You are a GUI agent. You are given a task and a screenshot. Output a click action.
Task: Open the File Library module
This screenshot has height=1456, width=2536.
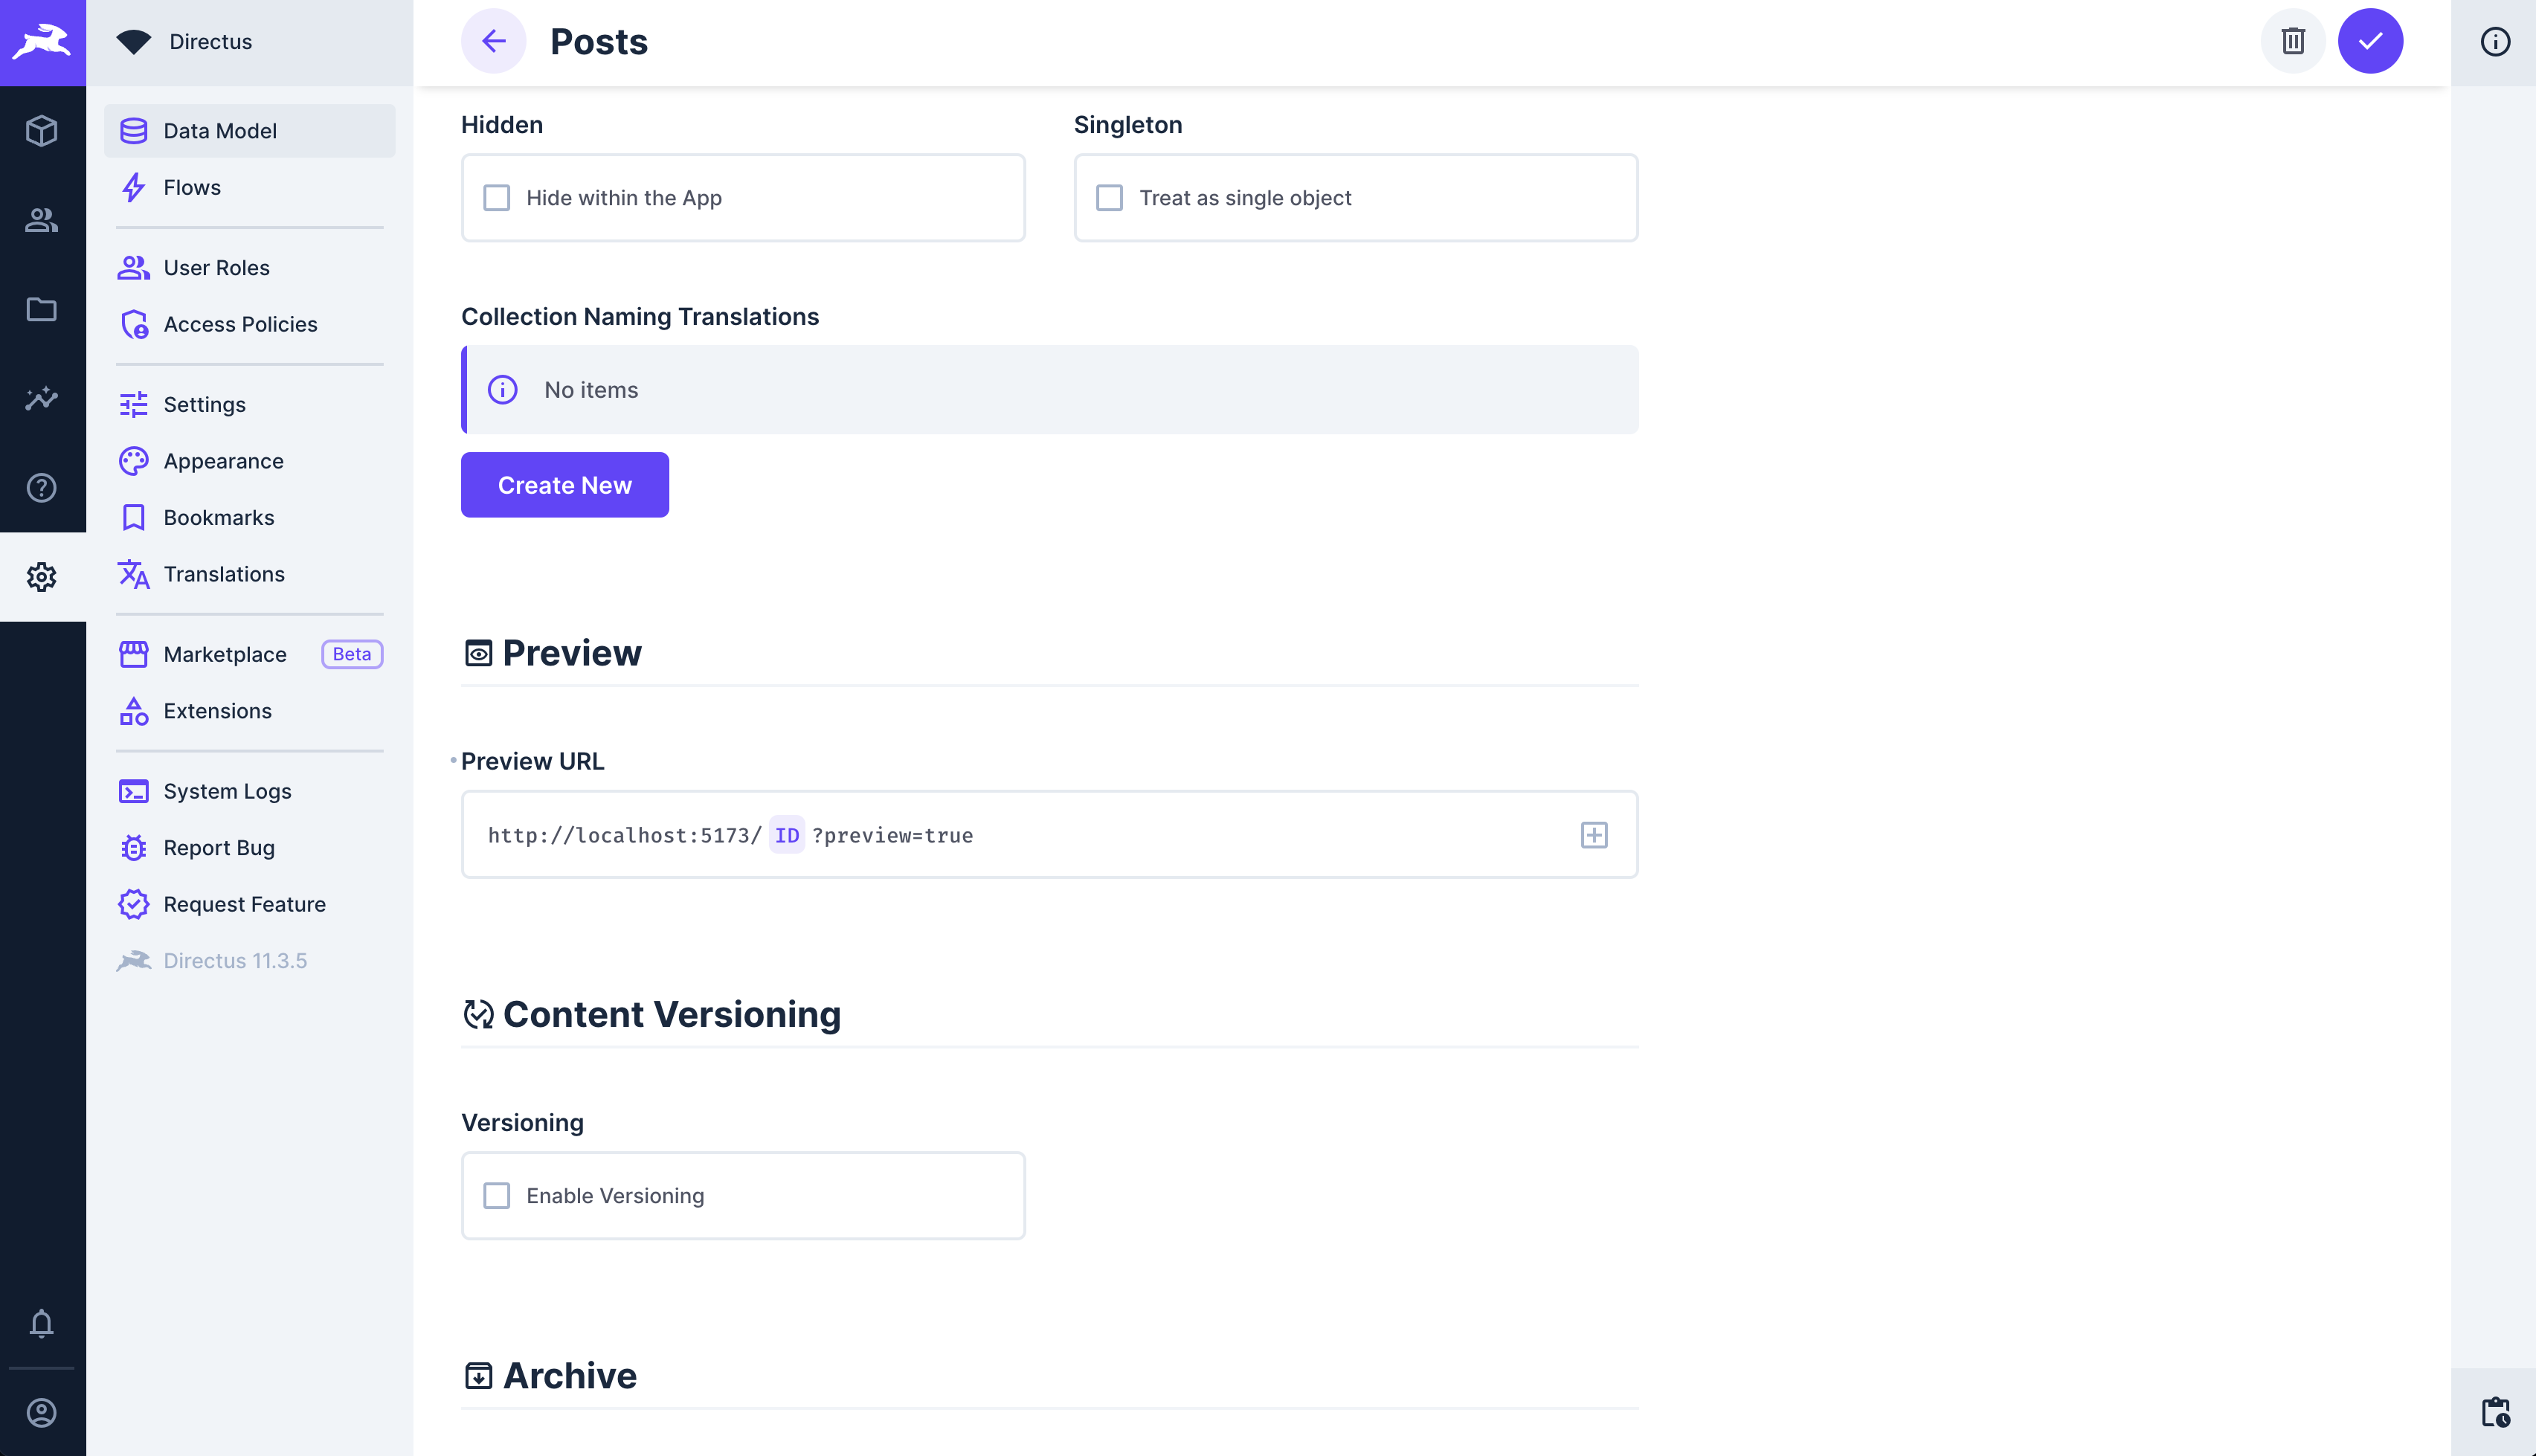pos(42,310)
